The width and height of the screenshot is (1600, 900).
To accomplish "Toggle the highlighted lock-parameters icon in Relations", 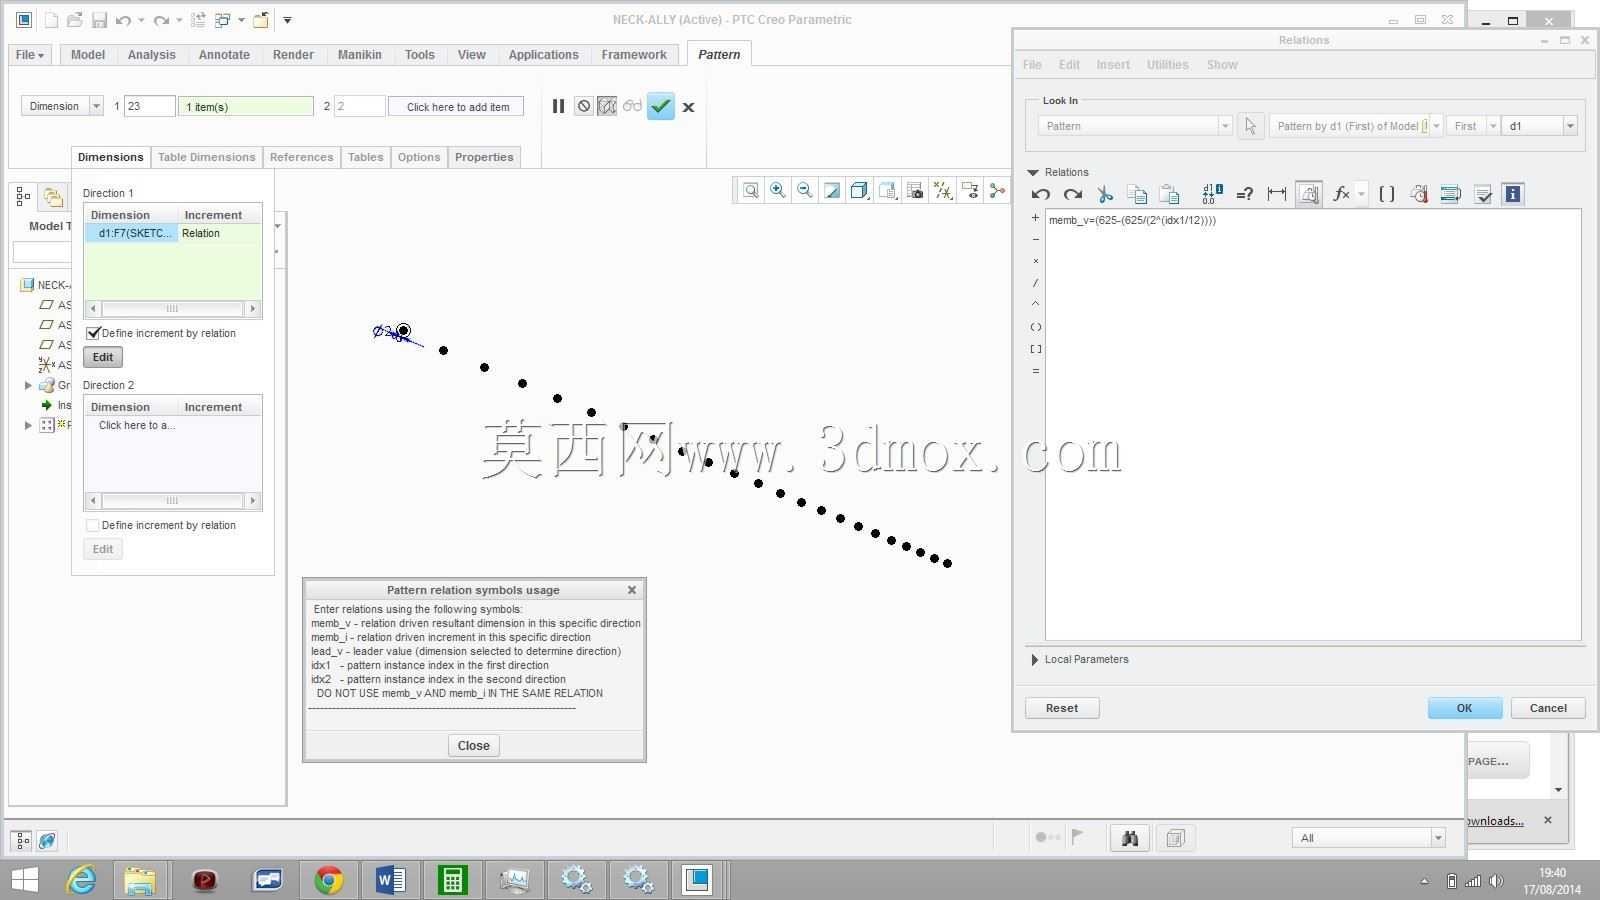I will point(1308,194).
